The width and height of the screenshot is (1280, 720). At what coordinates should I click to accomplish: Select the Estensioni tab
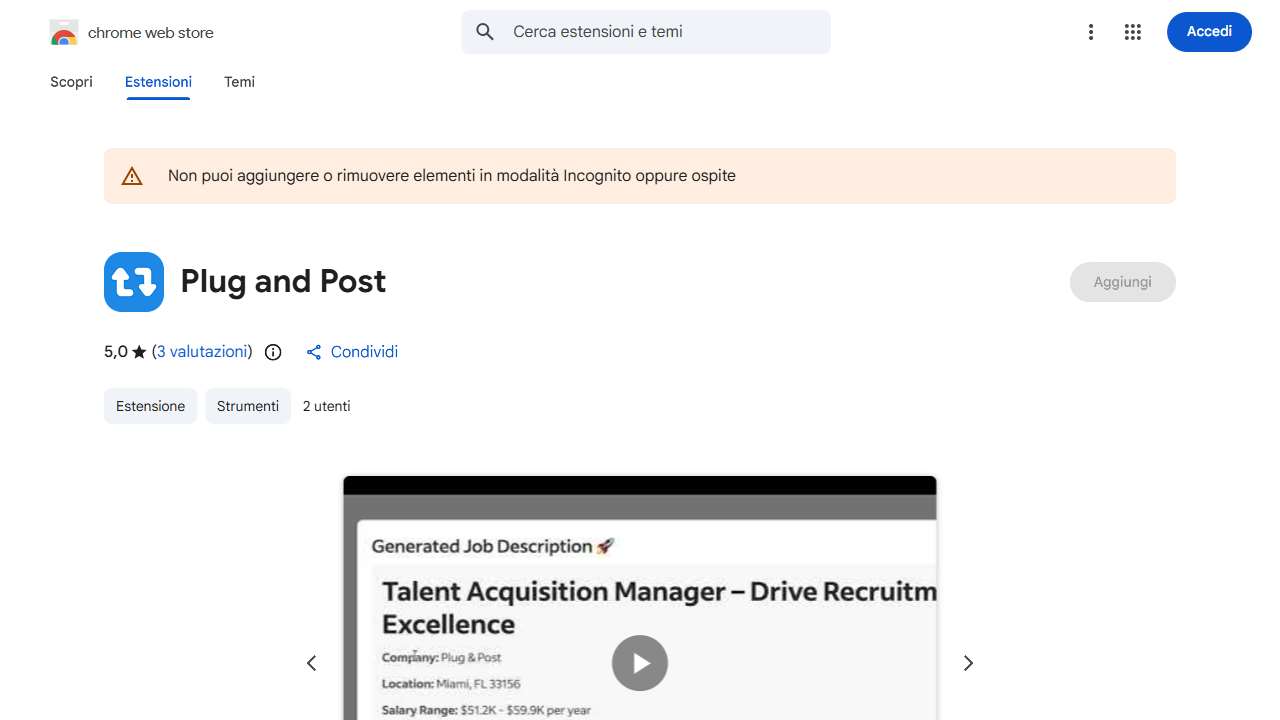coord(158,82)
